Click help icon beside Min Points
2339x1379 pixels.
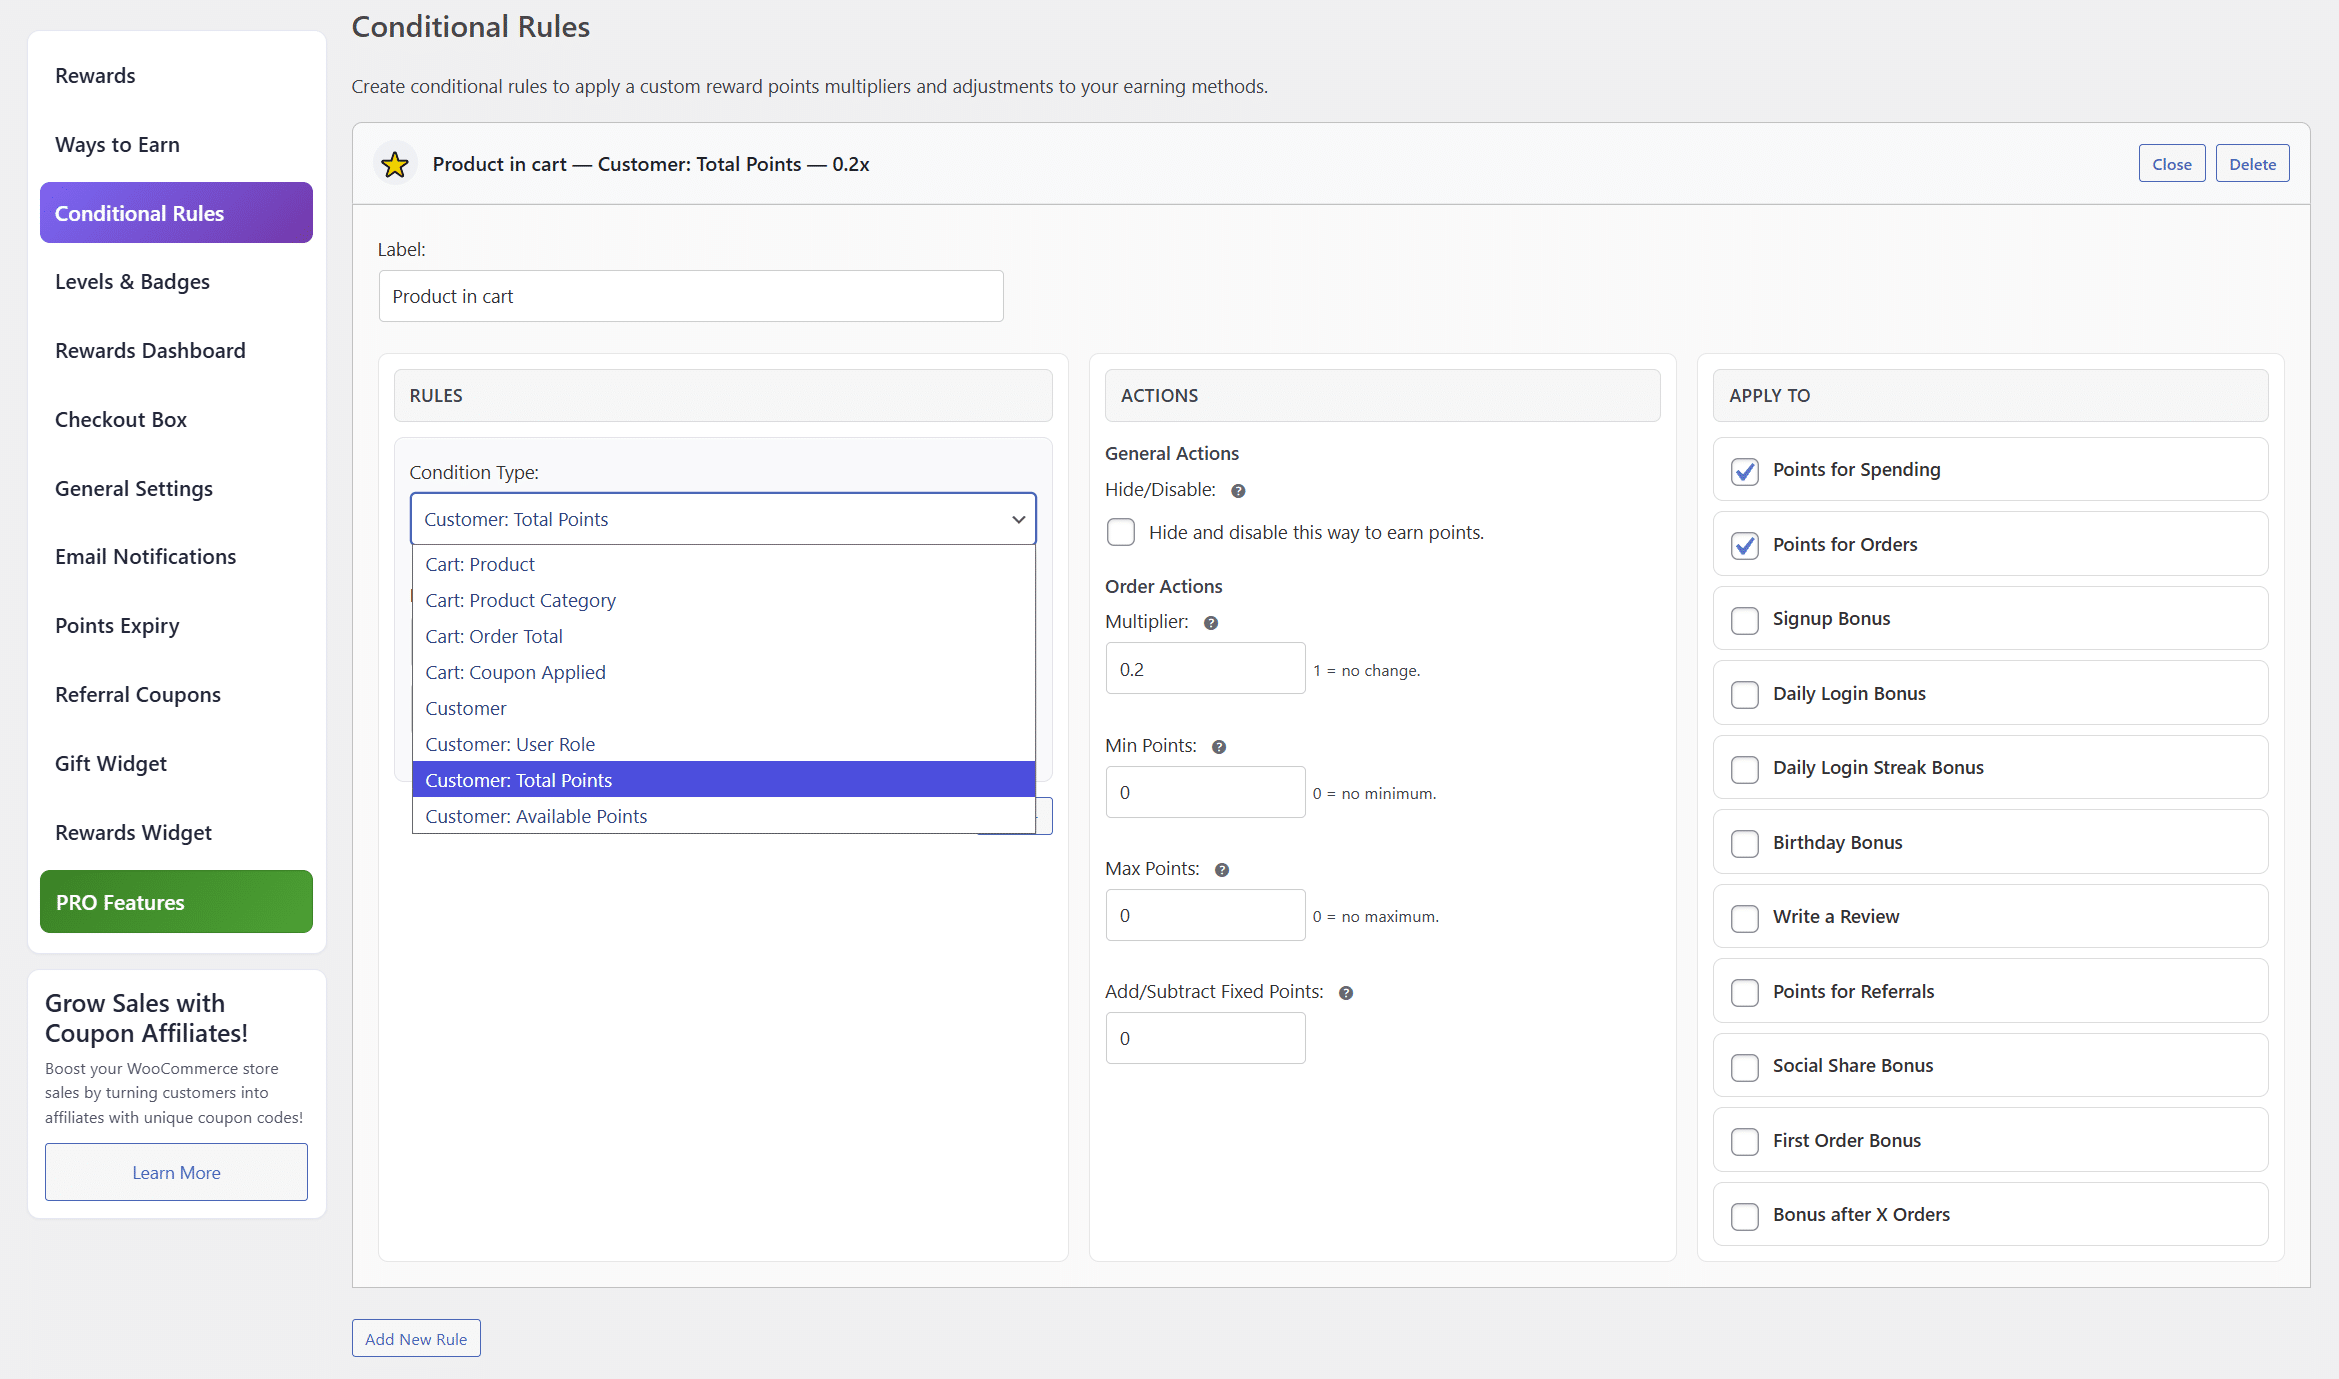click(x=1219, y=747)
